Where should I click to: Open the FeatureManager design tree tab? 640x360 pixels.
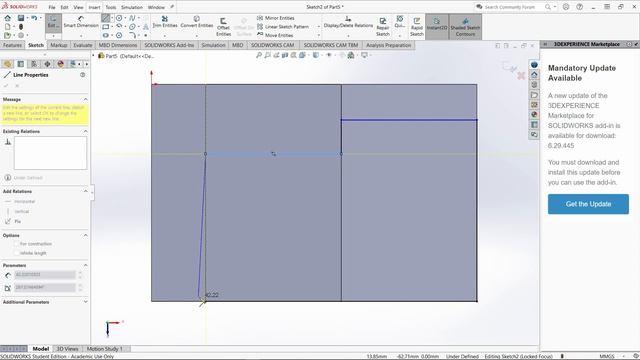point(7,64)
